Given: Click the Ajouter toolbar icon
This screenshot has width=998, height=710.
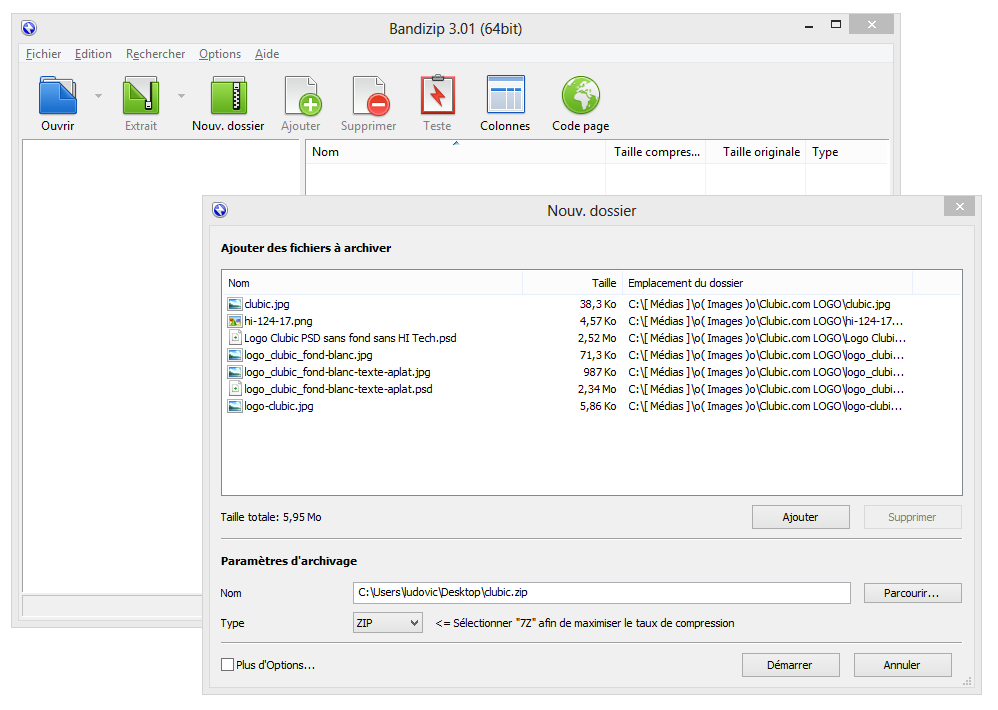Looking at the screenshot, I should click(301, 96).
